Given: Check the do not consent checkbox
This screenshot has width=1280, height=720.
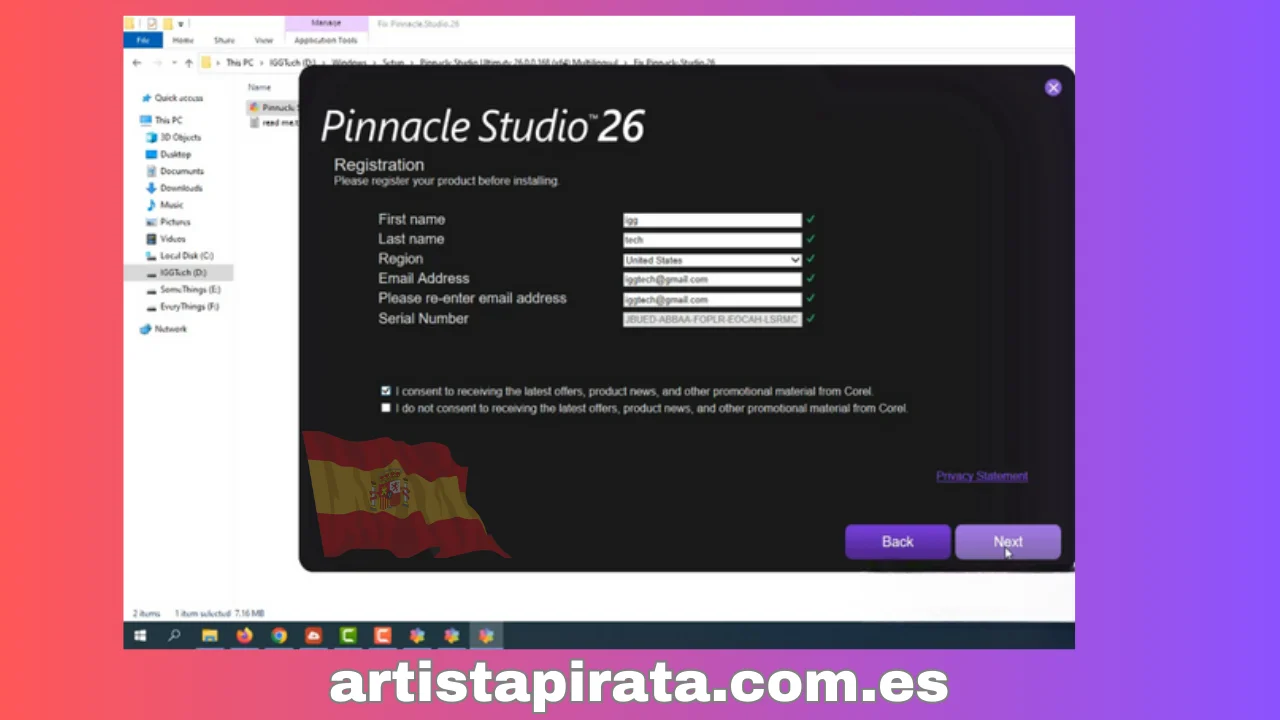Looking at the screenshot, I should click(x=386, y=408).
